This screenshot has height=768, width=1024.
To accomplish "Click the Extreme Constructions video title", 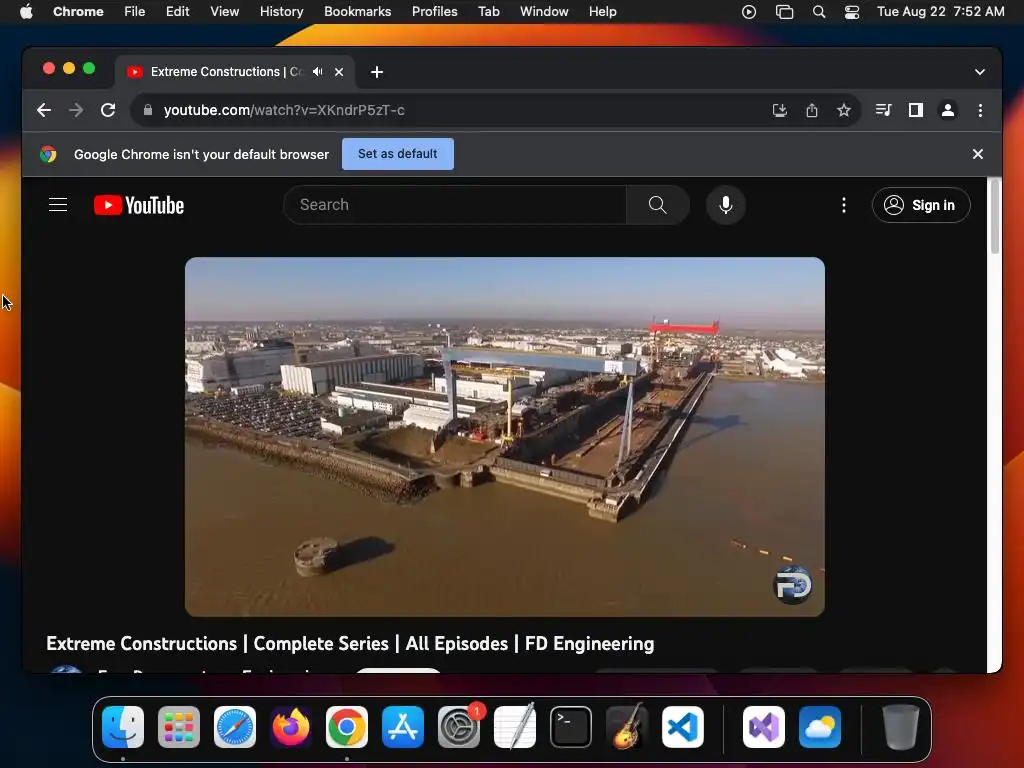I will pyautogui.click(x=350, y=644).
